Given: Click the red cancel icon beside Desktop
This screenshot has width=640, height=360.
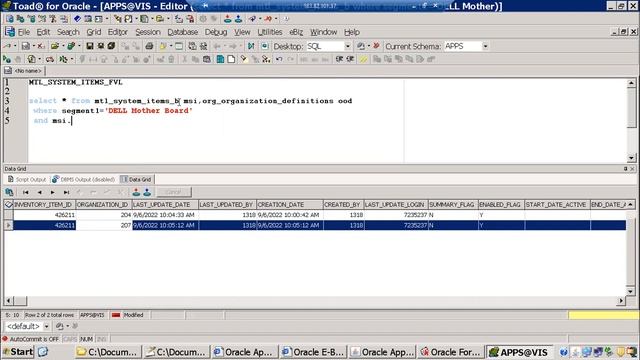Looking at the screenshot, I should click(376, 46).
